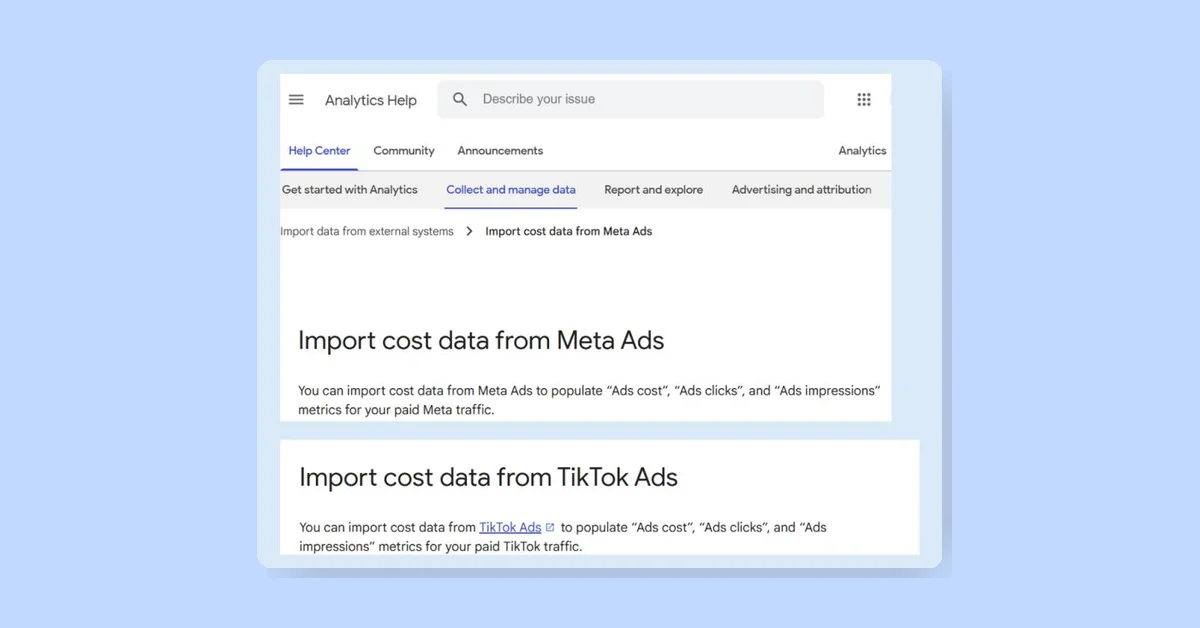Click the Analytics link in the top bar
The width and height of the screenshot is (1200, 628).
[x=862, y=151]
